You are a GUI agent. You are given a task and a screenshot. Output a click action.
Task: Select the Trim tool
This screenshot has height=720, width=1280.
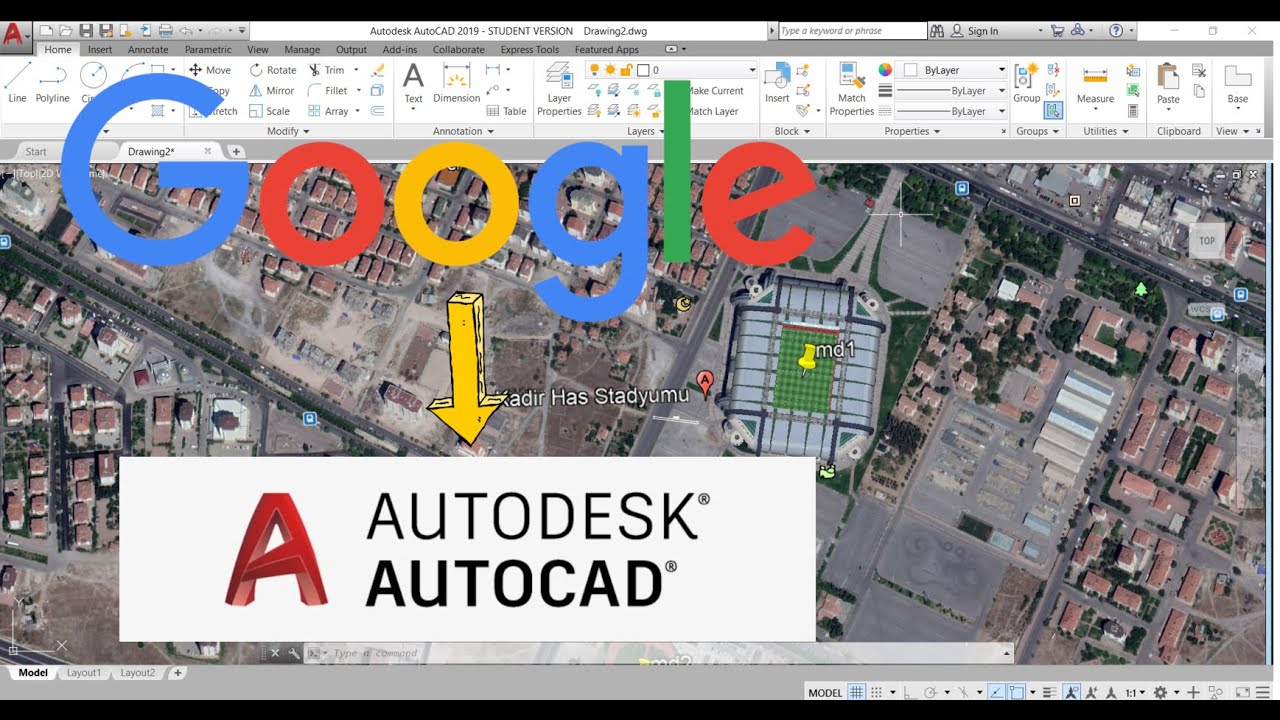click(327, 70)
